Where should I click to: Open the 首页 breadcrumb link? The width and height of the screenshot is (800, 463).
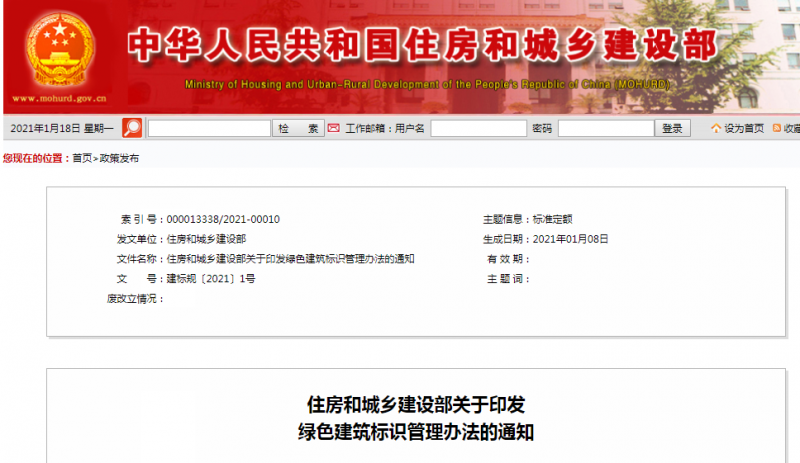tap(82, 158)
